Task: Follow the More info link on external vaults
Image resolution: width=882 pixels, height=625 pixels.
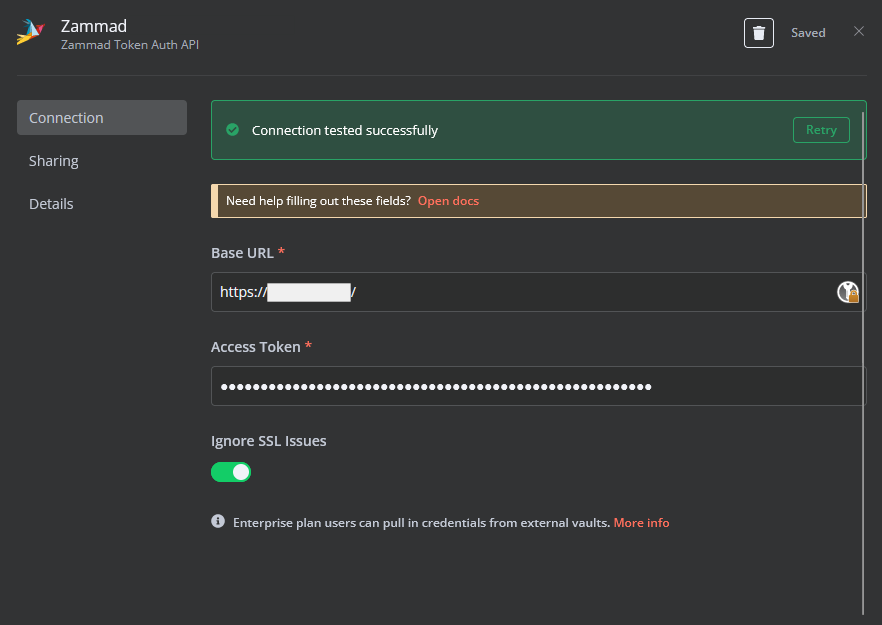Action: pyautogui.click(x=641, y=523)
